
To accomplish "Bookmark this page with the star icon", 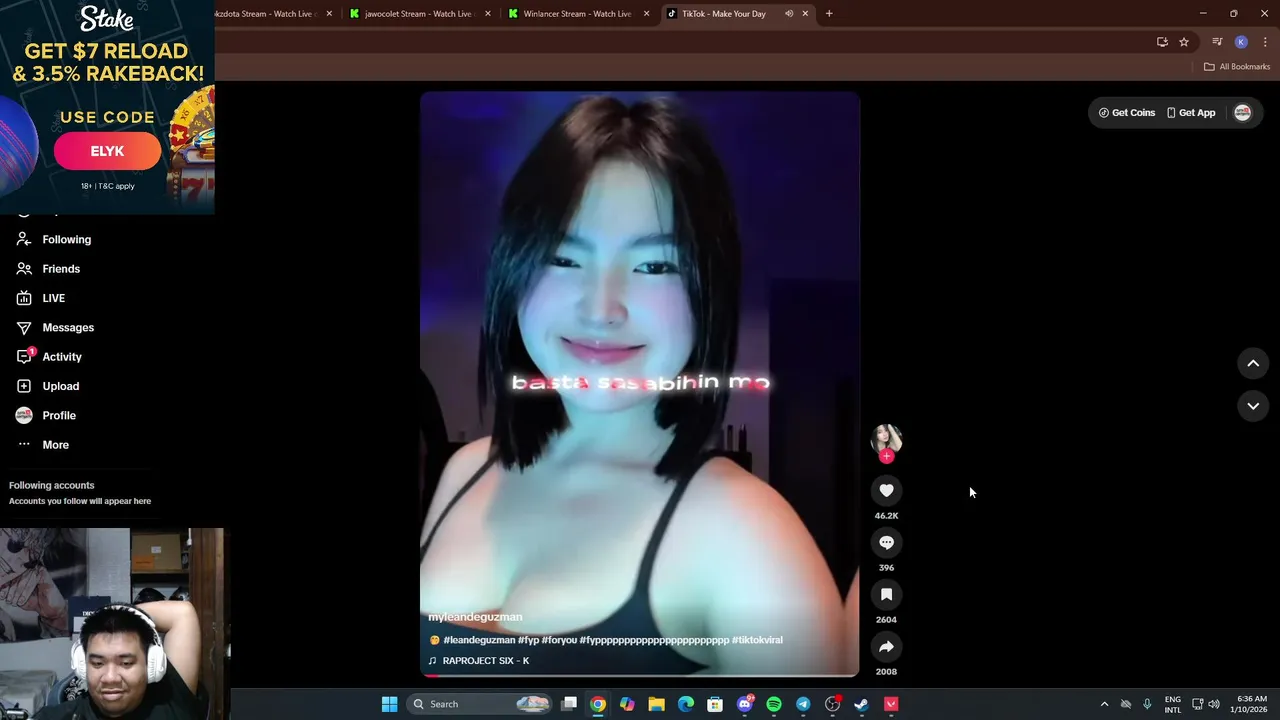I will coord(1184,42).
